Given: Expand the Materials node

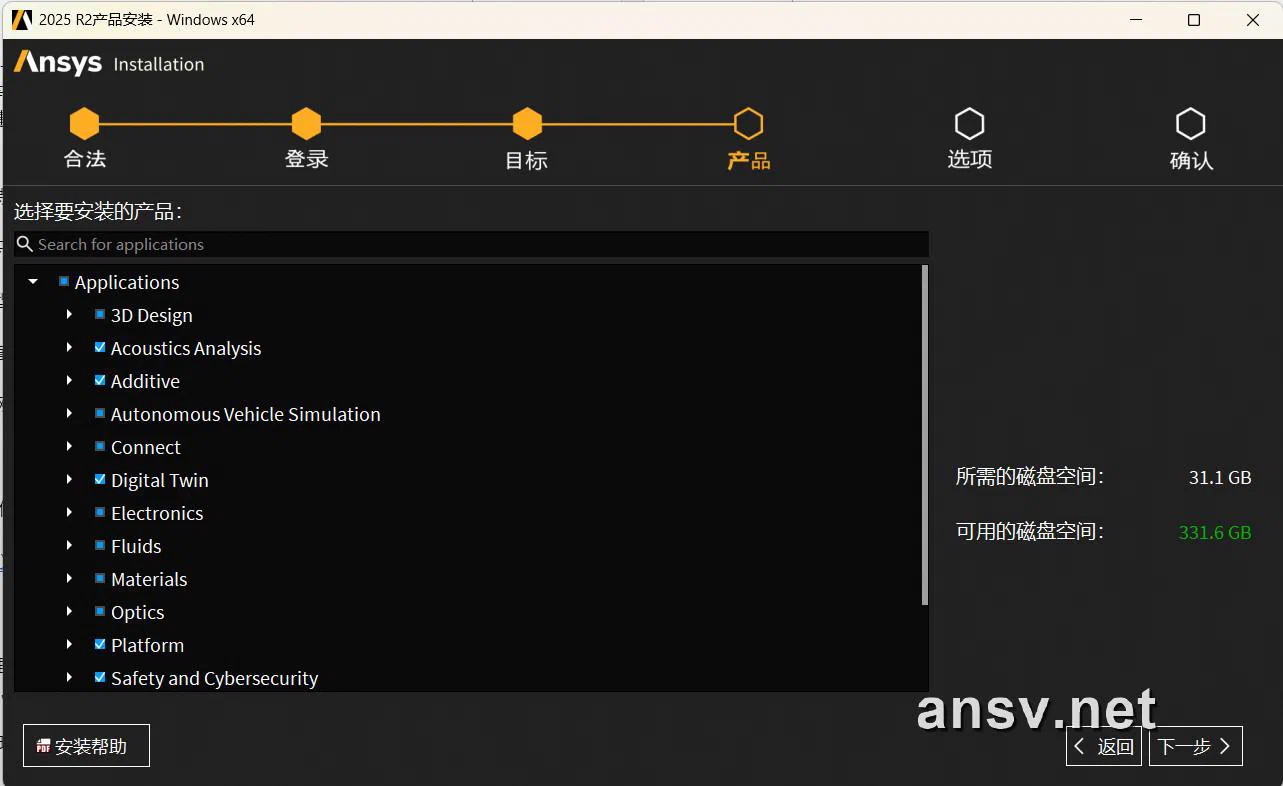Looking at the screenshot, I should (x=69, y=579).
